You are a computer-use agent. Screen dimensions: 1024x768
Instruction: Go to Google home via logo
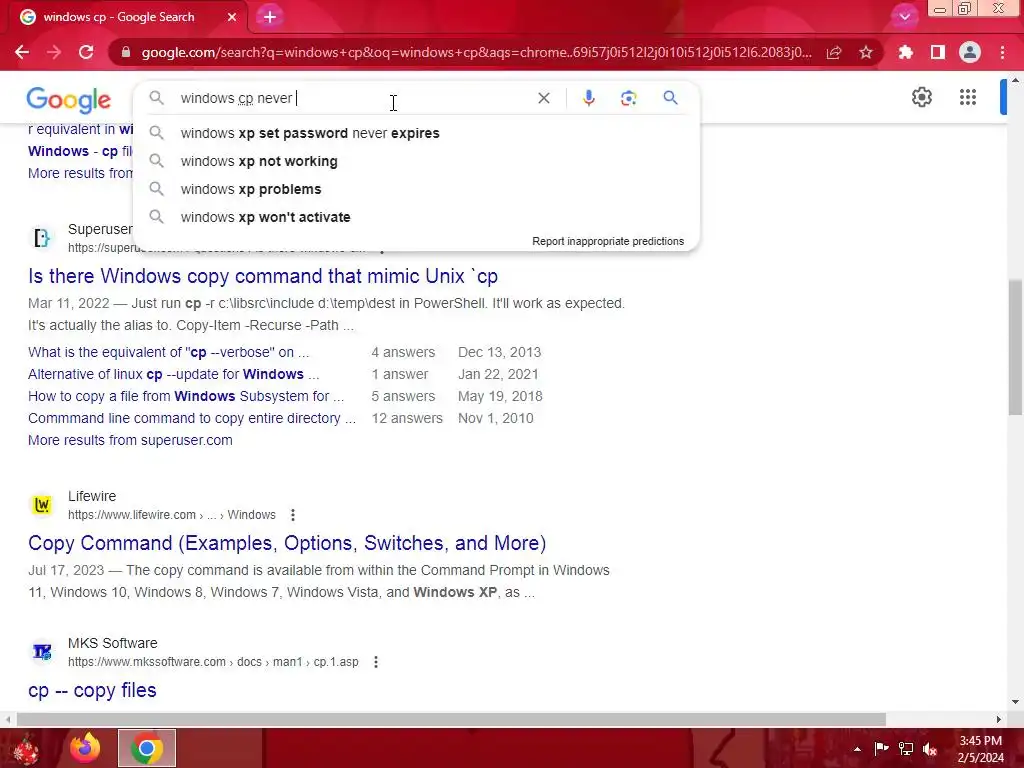click(x=69, y=99)
